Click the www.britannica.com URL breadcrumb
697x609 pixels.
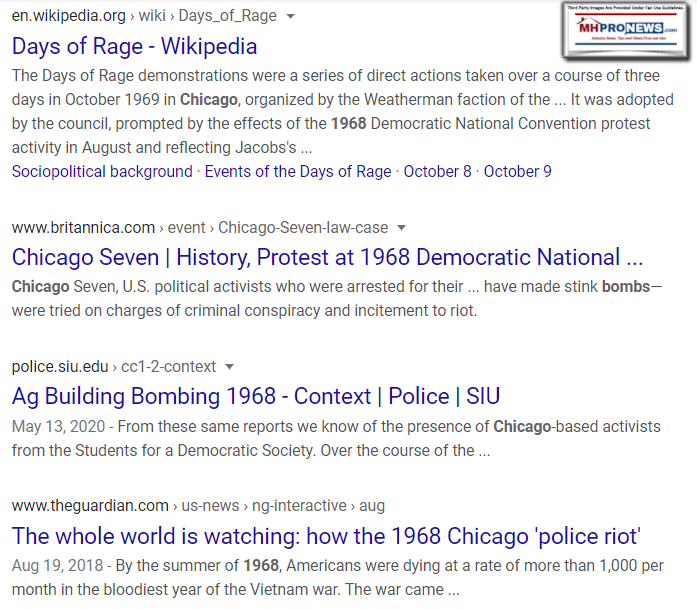pyautogui.click(x=83, y=227)
